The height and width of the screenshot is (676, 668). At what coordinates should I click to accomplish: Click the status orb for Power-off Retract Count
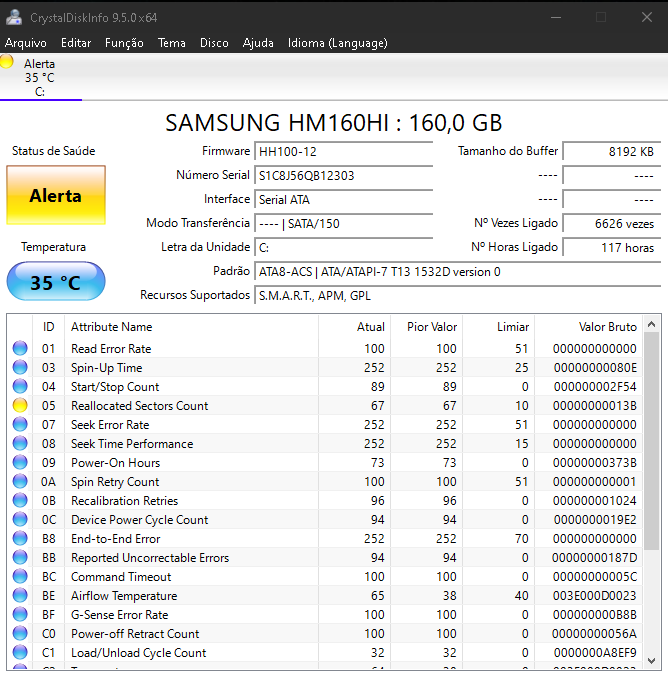[20, 633]
